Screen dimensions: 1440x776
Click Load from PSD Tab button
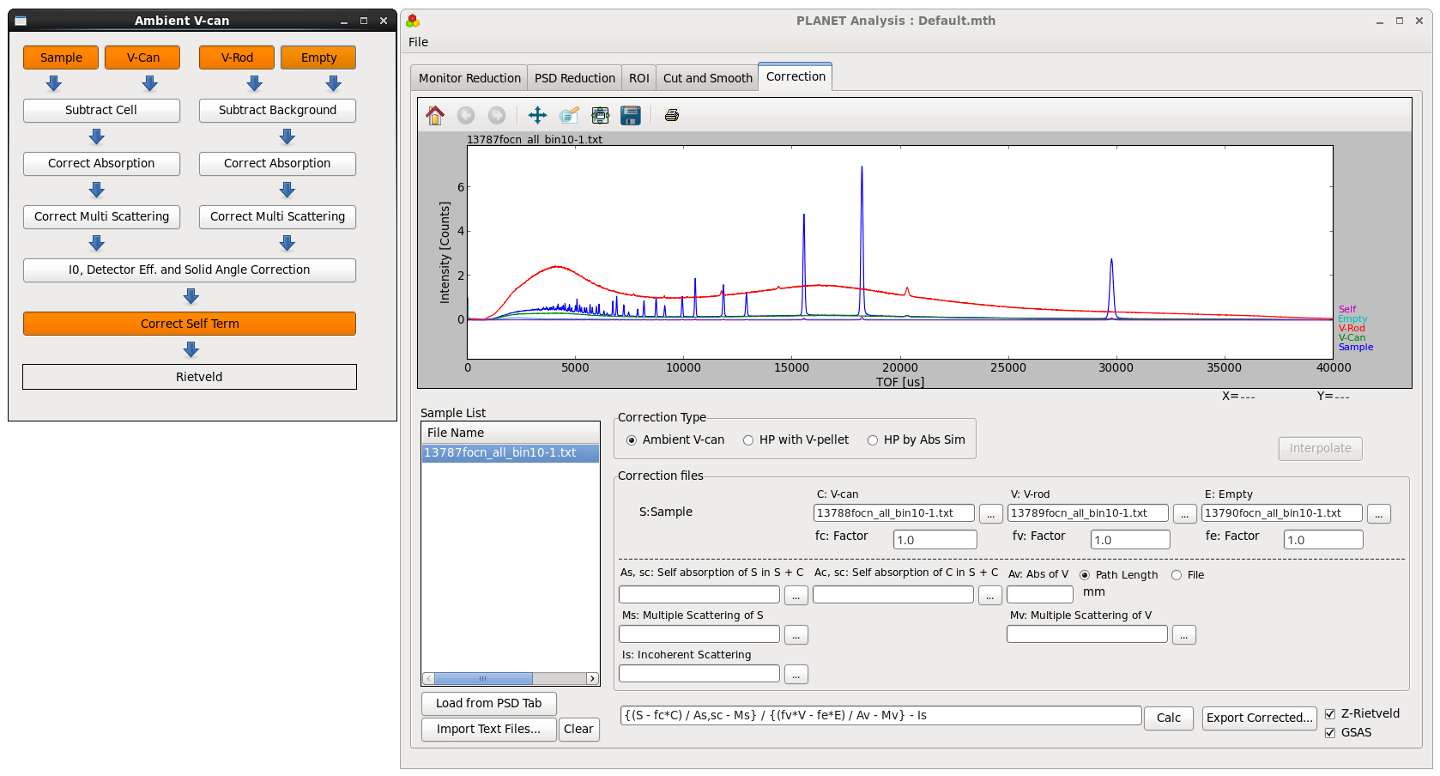tap(489, 703)
